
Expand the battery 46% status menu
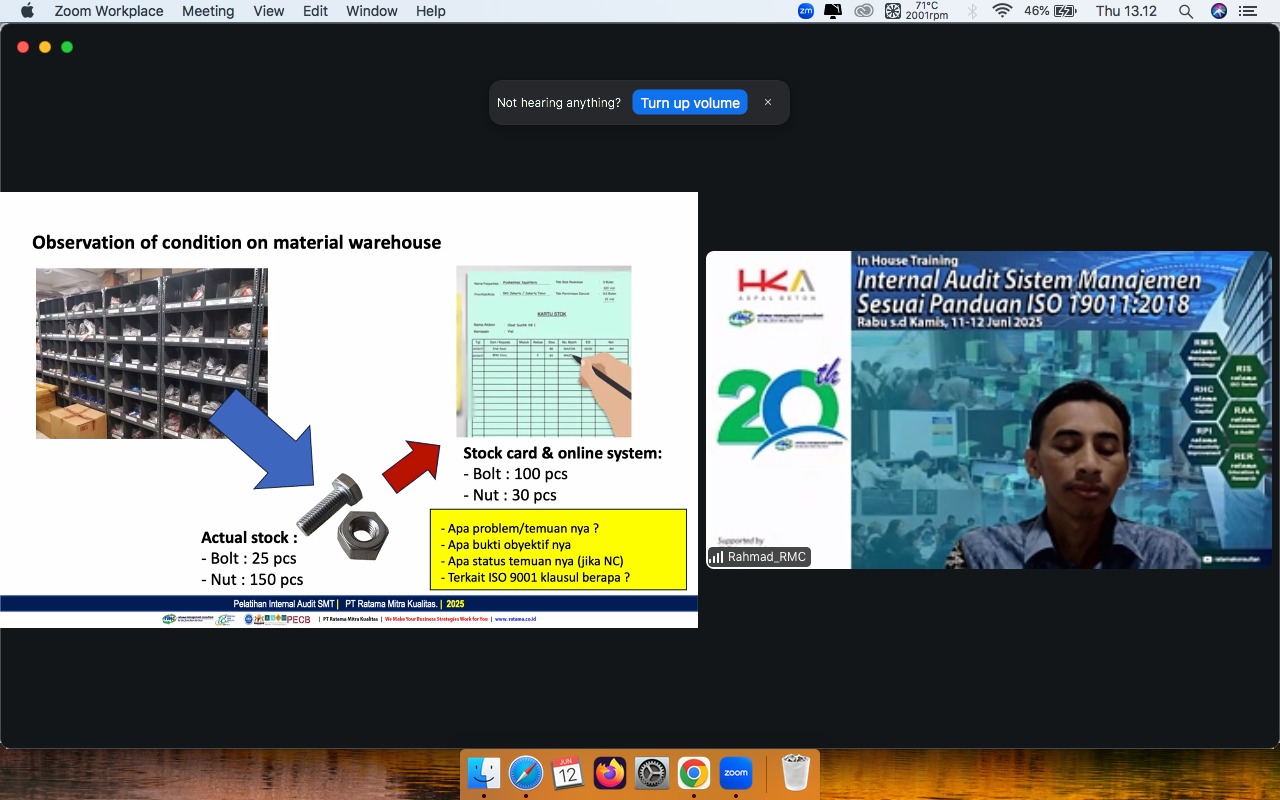(1050, 11)
